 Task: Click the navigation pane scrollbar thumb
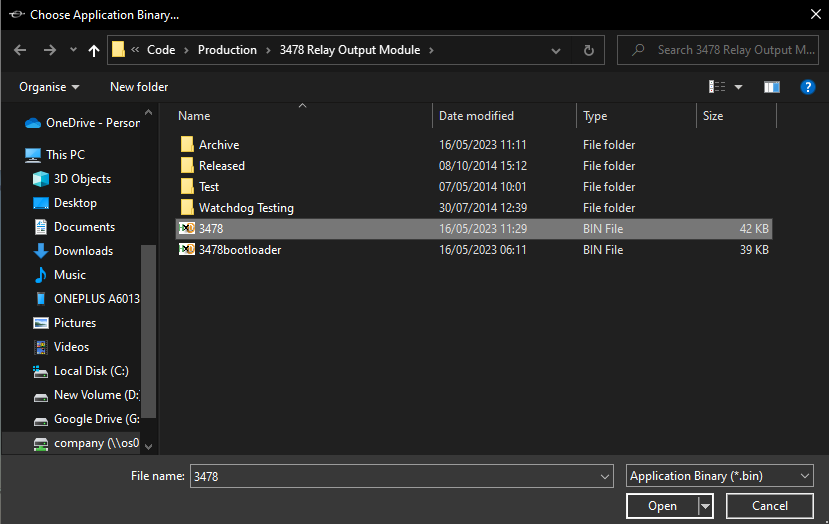click(149, 332)
